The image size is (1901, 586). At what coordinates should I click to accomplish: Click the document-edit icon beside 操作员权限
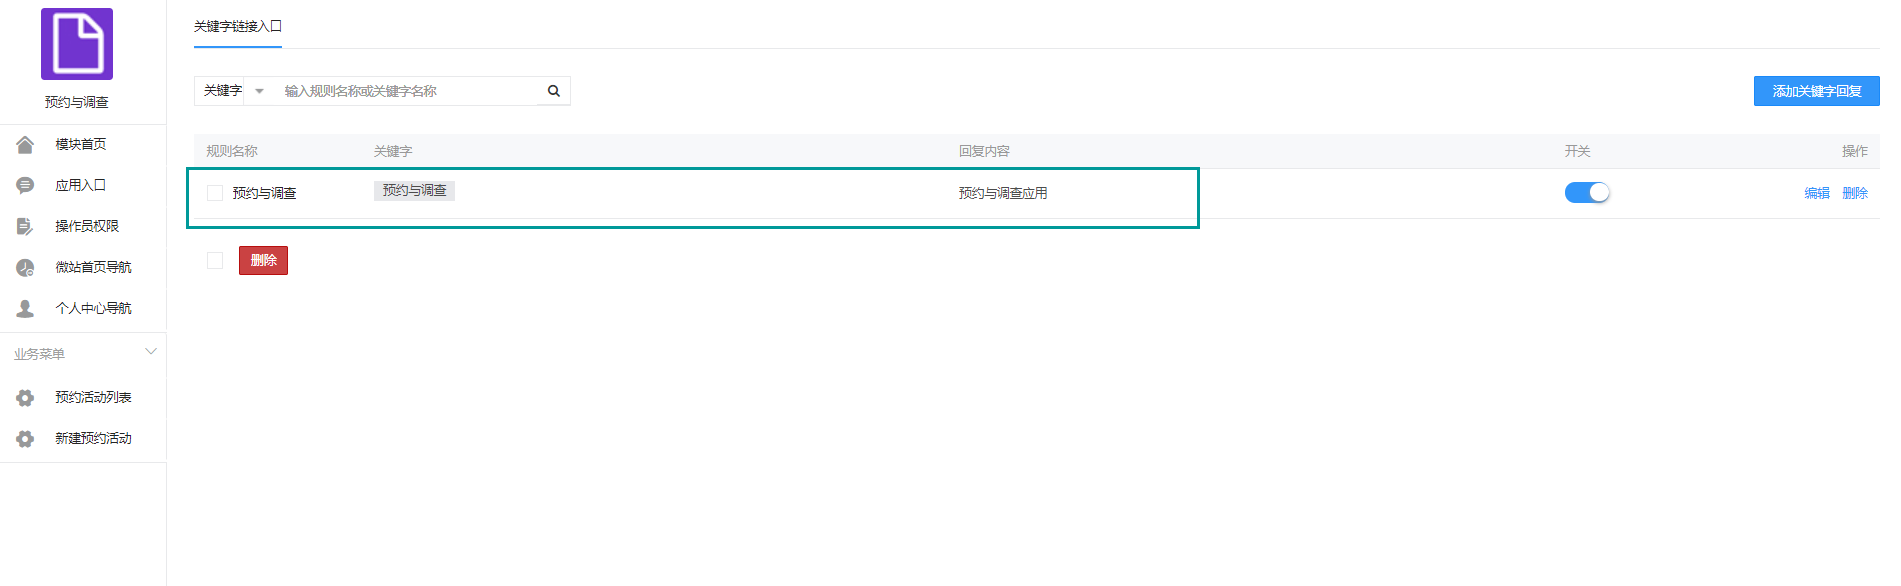pos(25,226)
